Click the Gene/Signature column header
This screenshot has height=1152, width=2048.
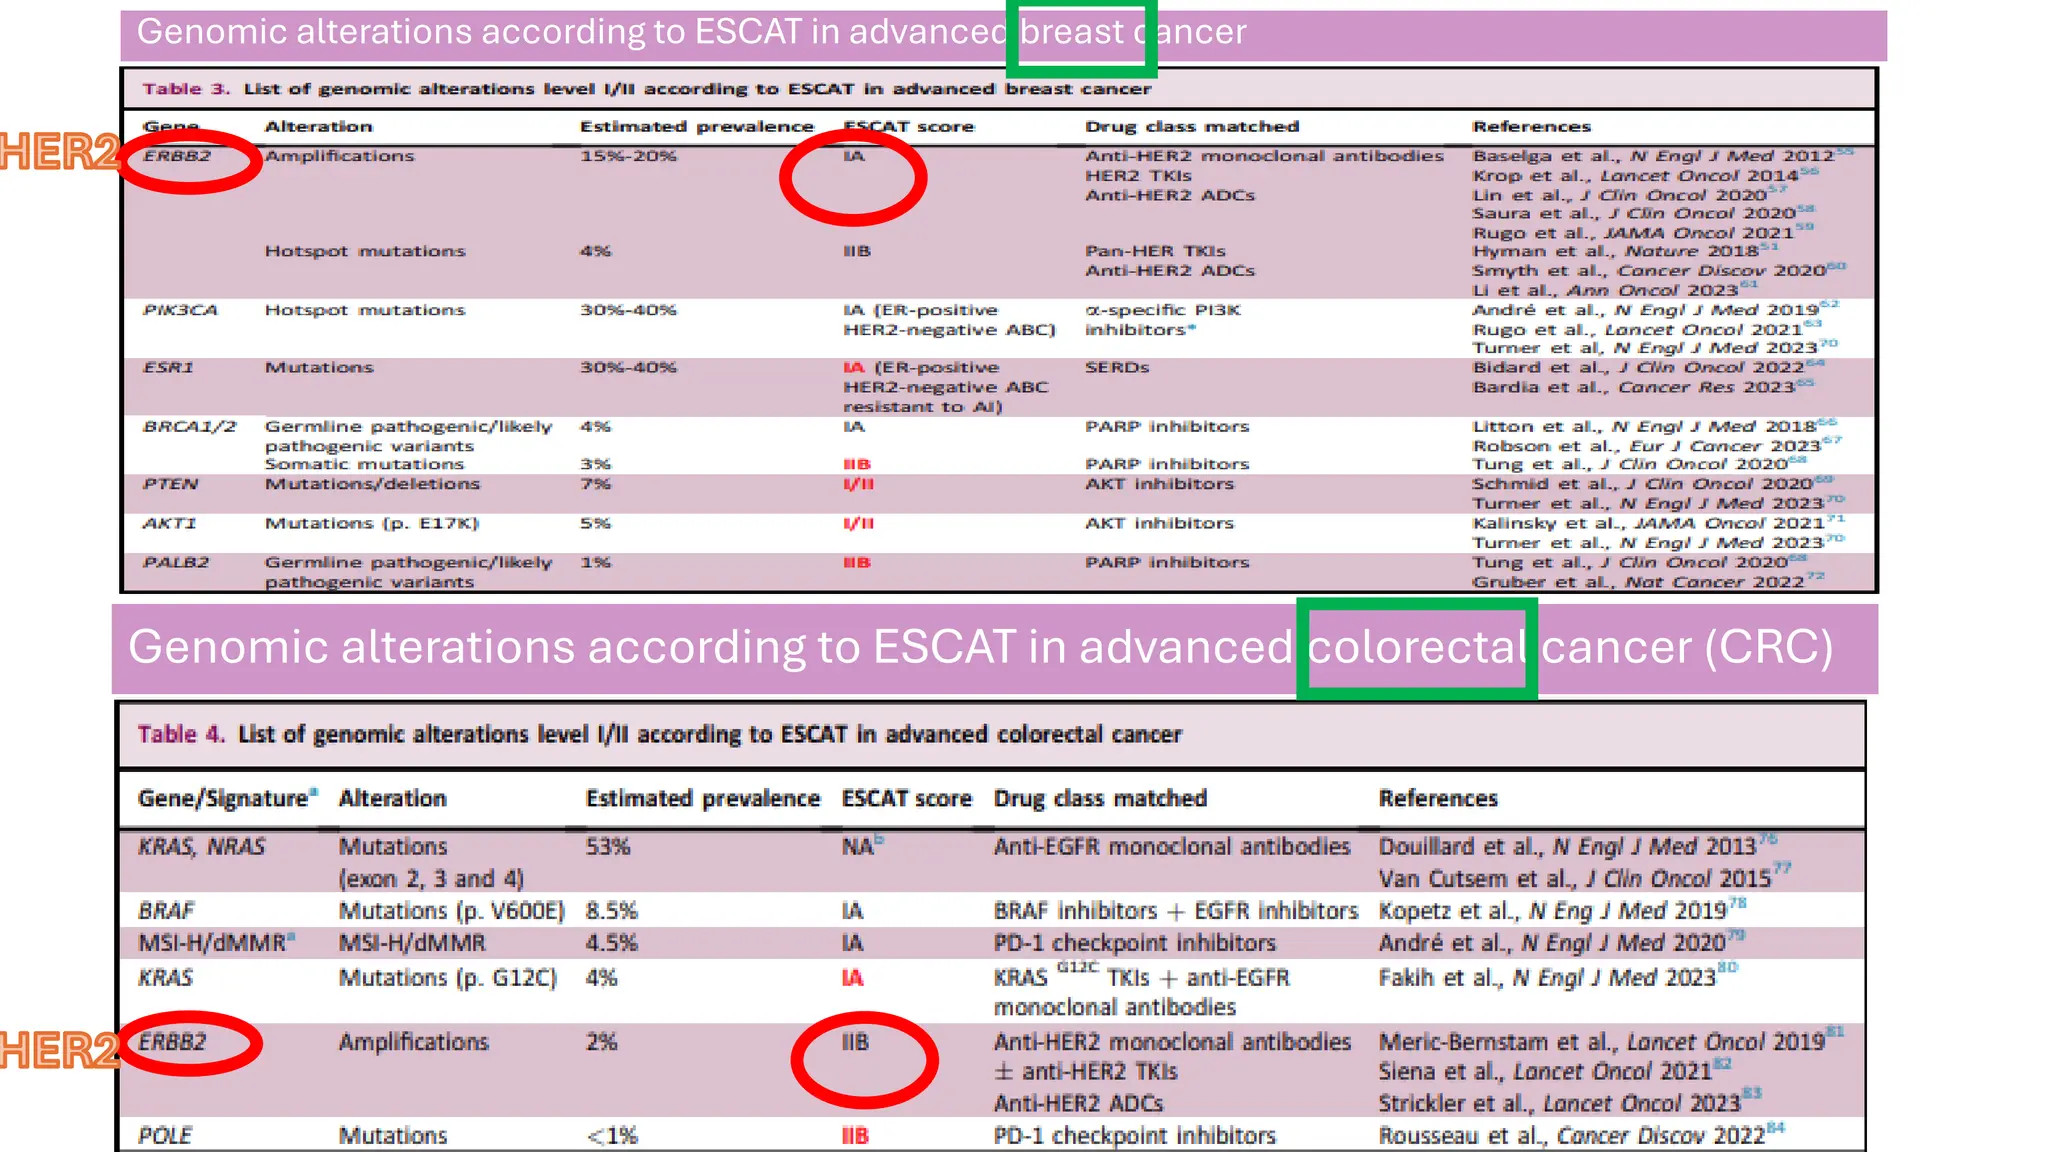point(228,799)
